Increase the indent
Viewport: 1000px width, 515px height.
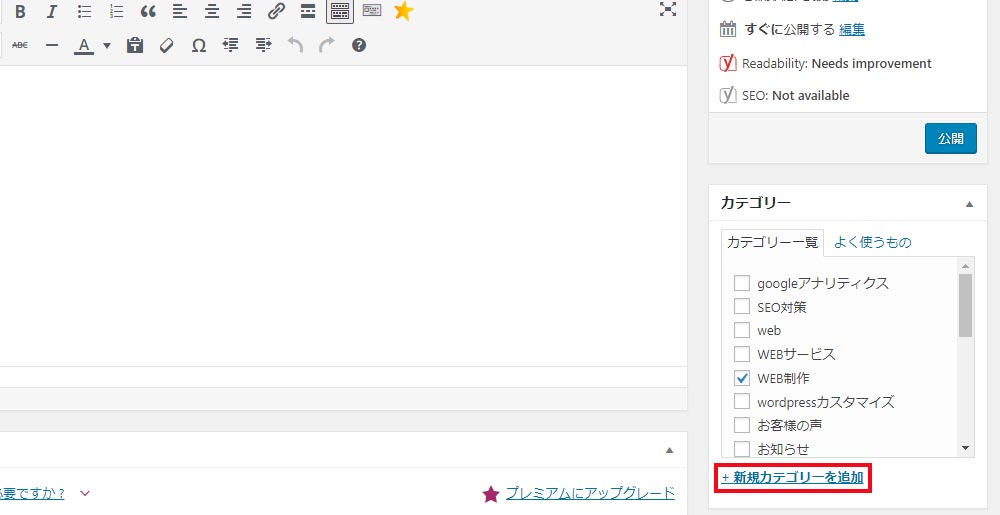(263, 45)
